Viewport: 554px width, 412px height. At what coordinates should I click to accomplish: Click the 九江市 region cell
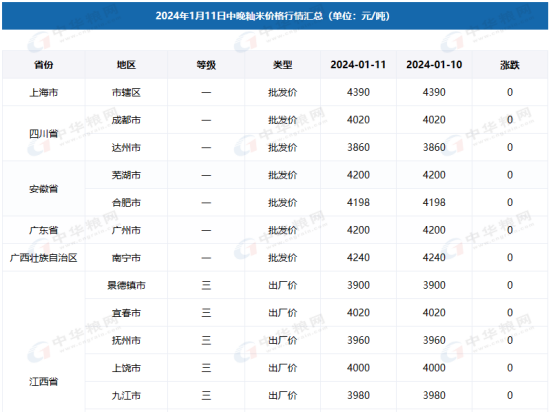(x=126, y=395)
